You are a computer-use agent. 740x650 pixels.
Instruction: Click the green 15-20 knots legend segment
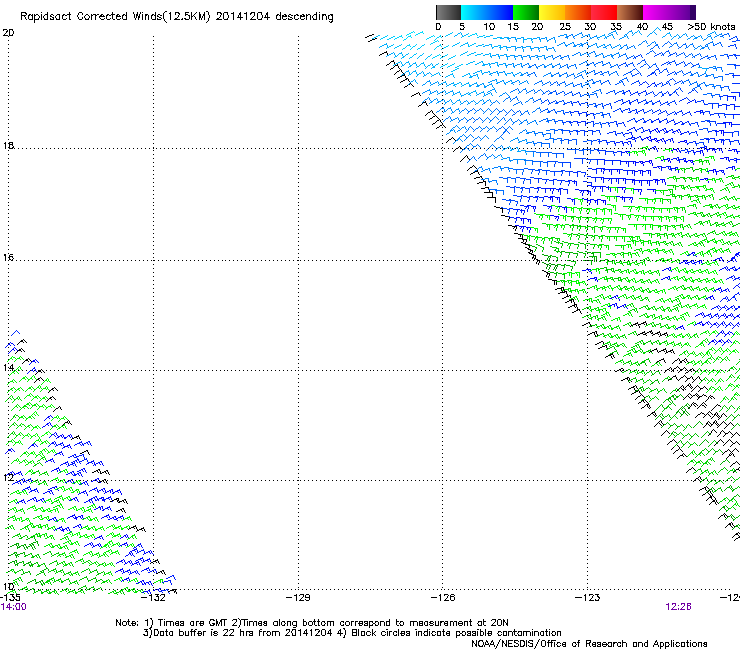pyautogui.click(x=526, y=12)
